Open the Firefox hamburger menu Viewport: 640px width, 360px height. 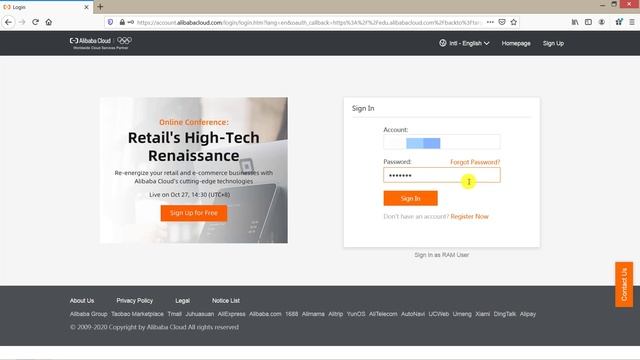632,22
